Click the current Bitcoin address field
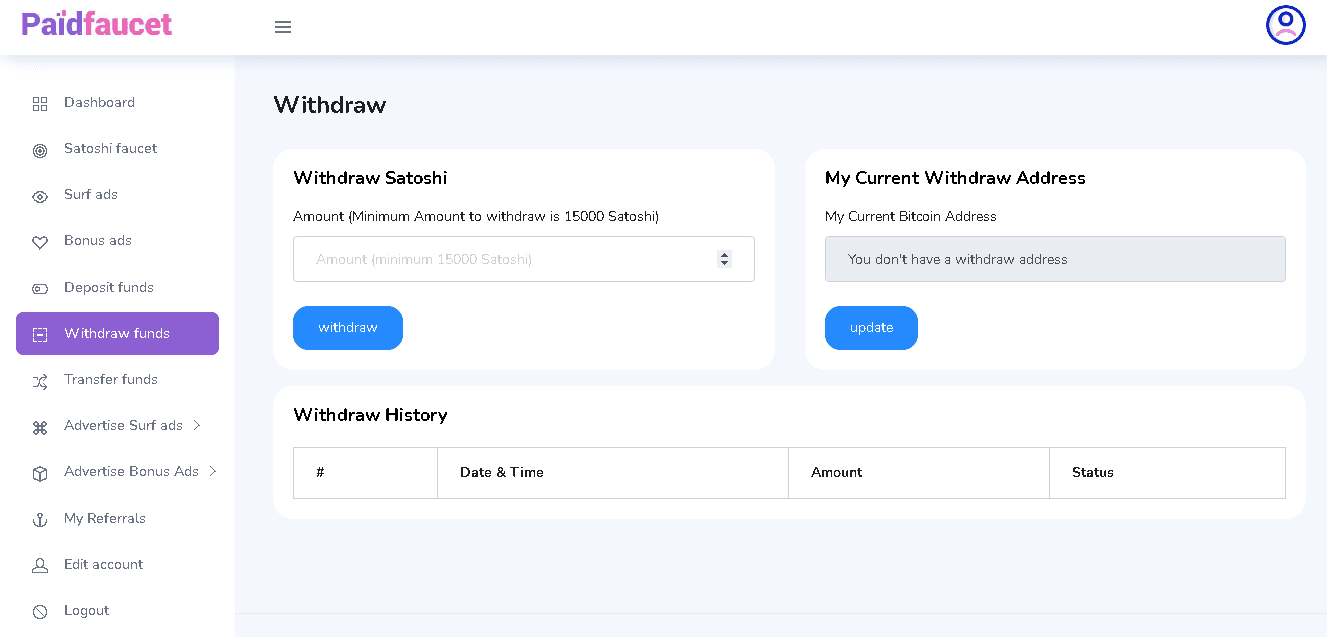The height and width of the screenshot is (637, 1327). [1054, 259]
